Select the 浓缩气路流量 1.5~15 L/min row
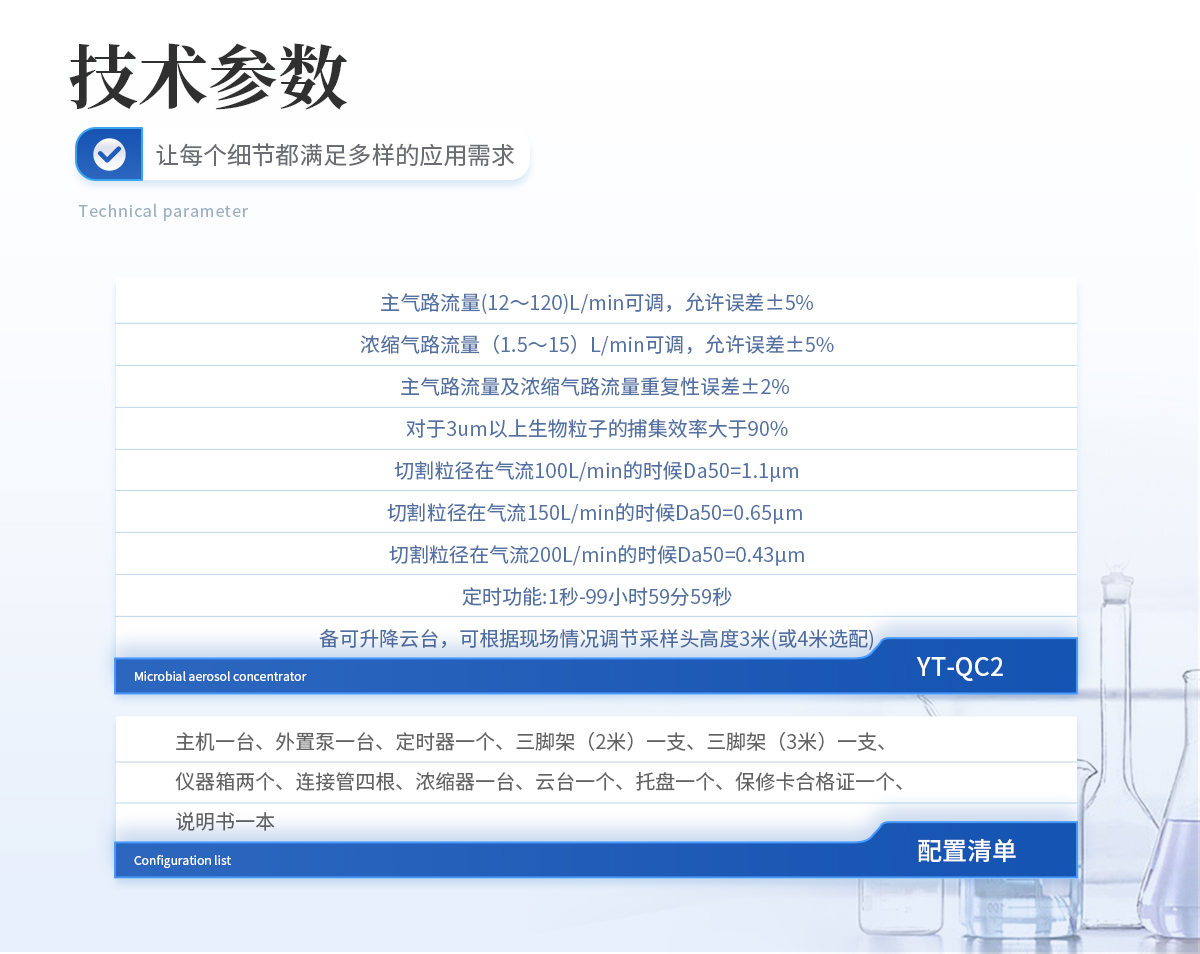1200x954 pixels. [596, 345]
